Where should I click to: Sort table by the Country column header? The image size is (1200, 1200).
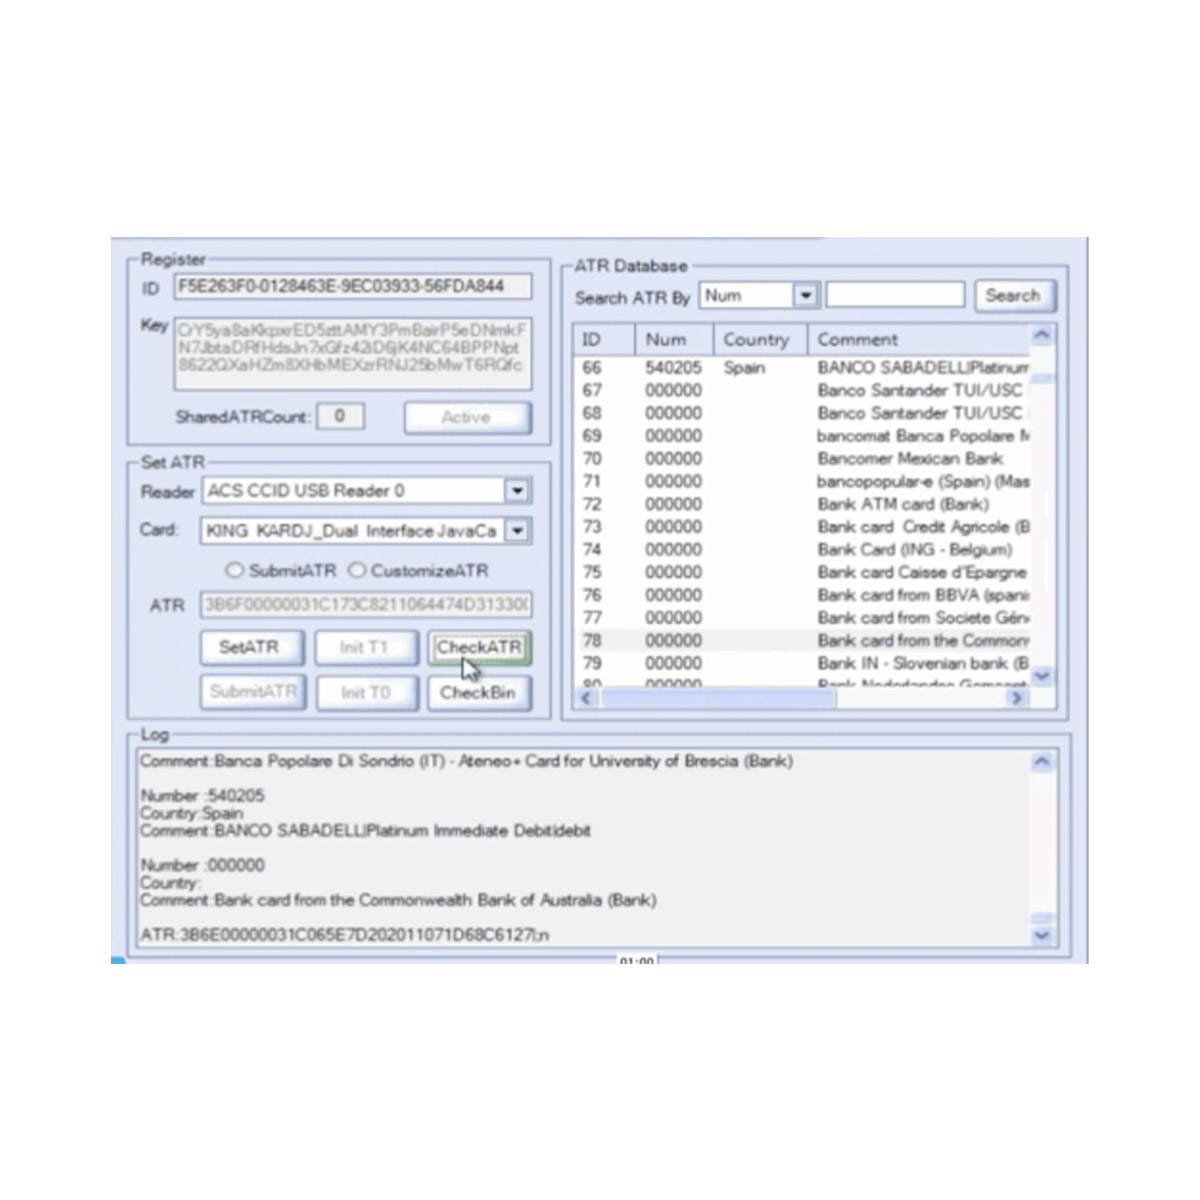pos(757,340)
